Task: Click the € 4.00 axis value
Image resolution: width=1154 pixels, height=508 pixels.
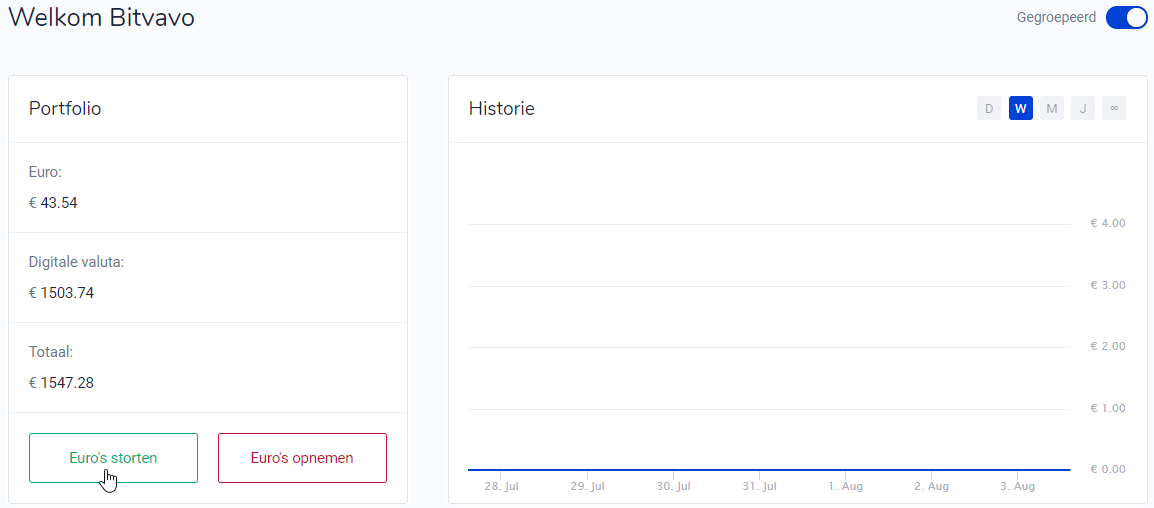Action: point(1108,223)
